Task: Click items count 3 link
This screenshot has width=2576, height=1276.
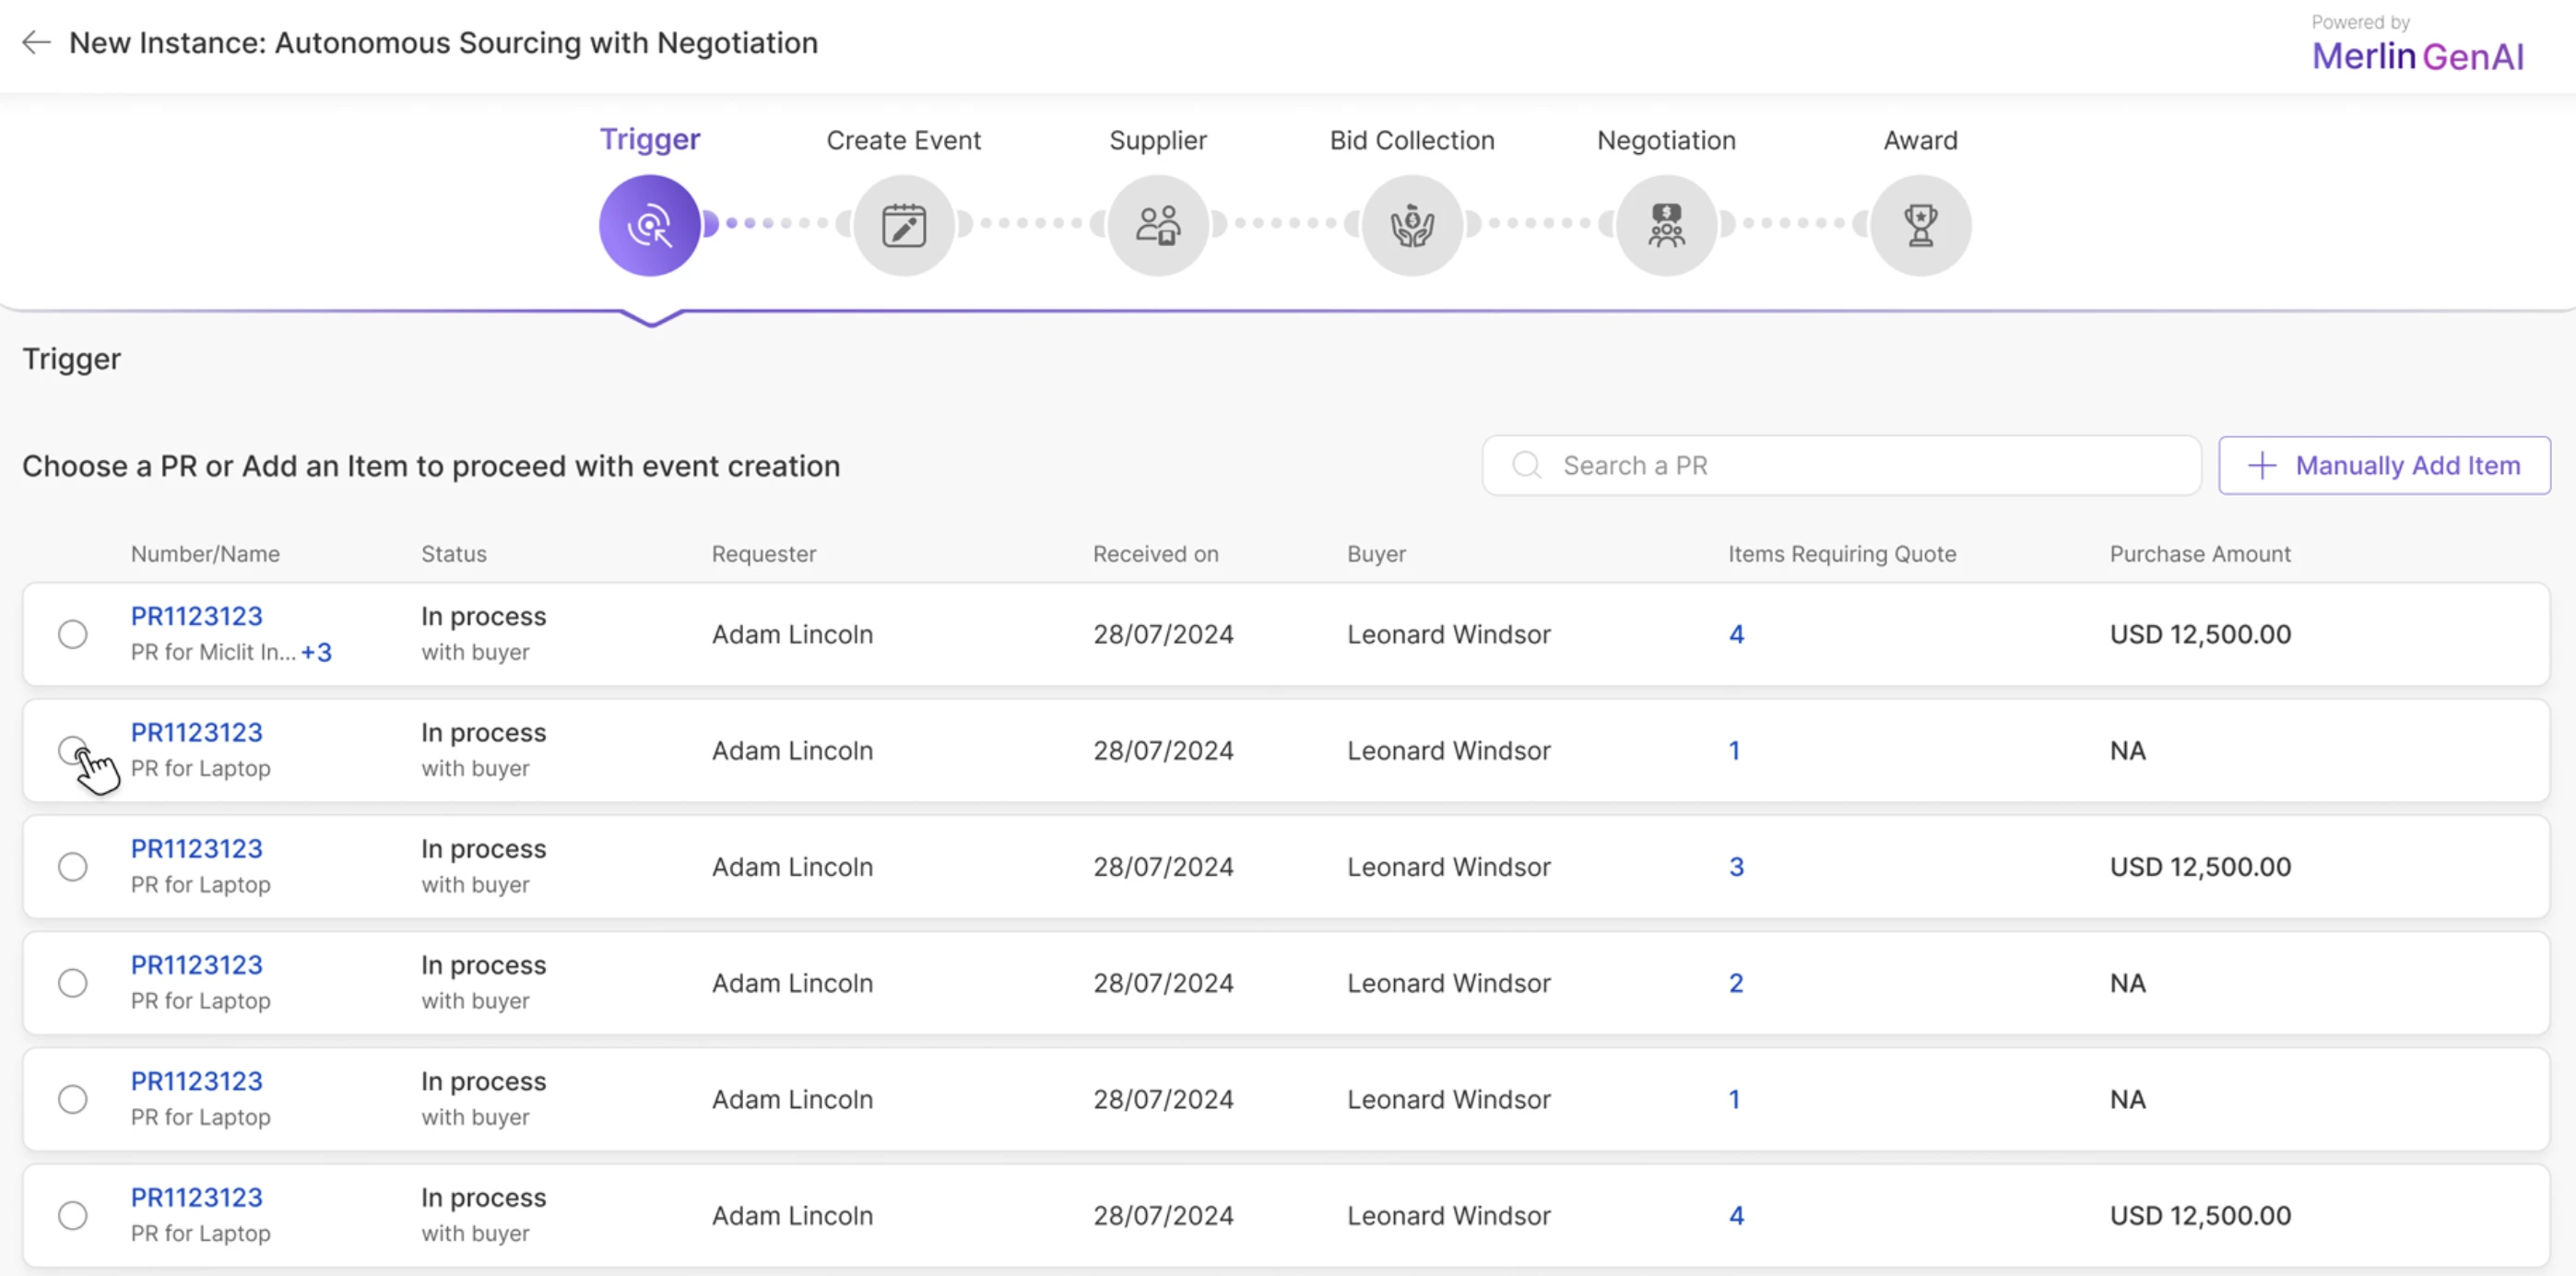Action: tap(1736, 866)
